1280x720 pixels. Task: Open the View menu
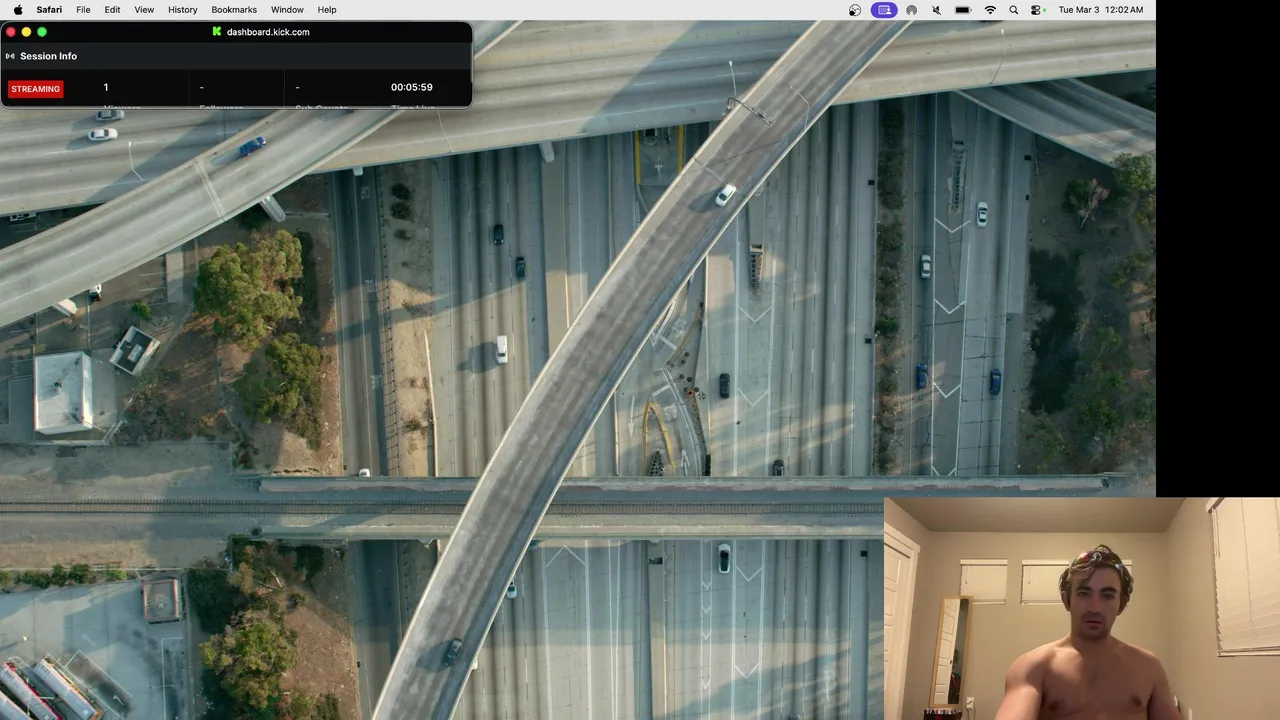coord(144,10)
